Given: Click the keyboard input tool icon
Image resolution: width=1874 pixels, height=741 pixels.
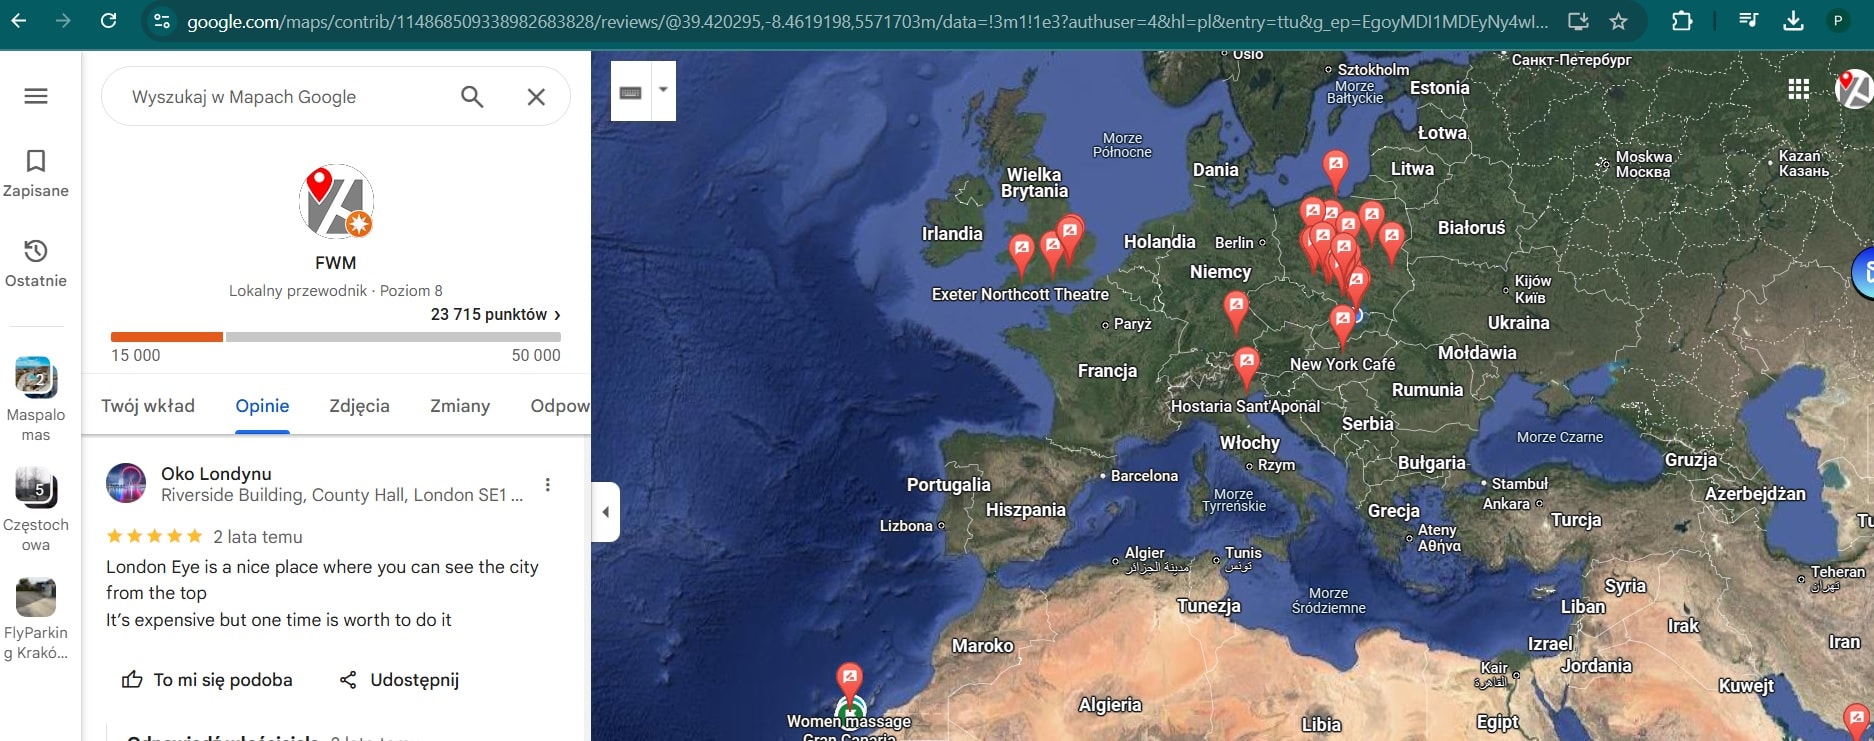Looking at the screenshot, I should (631, 91).
